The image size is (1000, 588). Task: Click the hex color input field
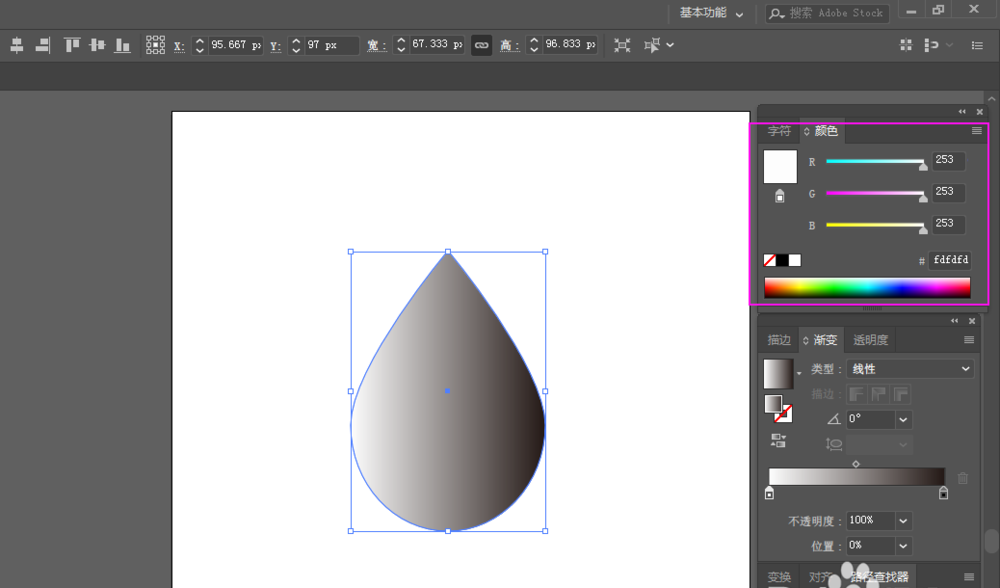[x=949, y=260]
